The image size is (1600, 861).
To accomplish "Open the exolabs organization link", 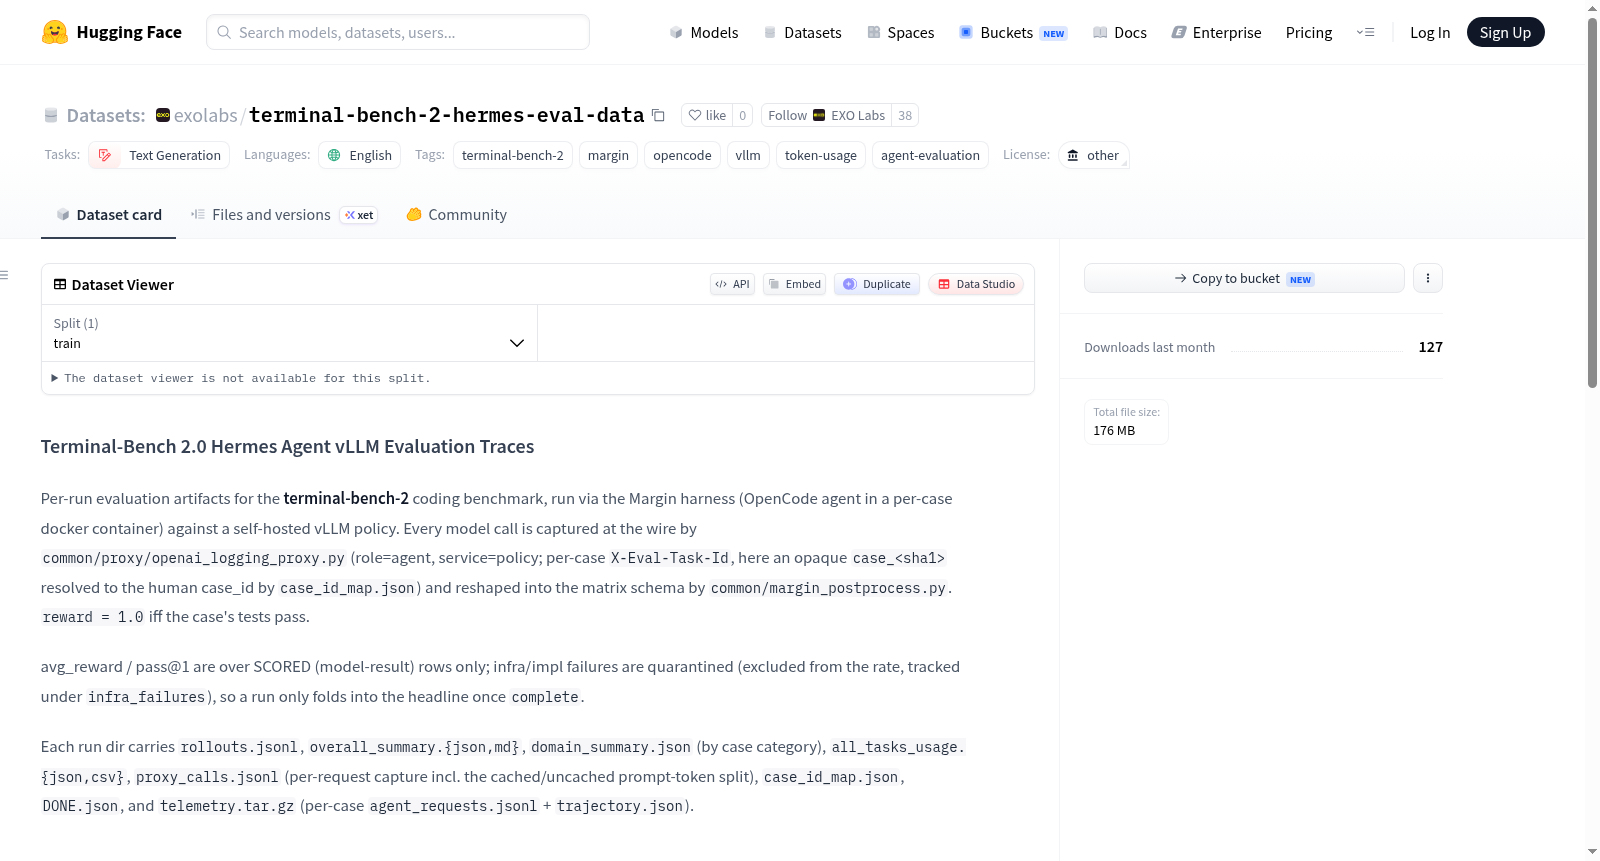I will (x=205, y=115).
